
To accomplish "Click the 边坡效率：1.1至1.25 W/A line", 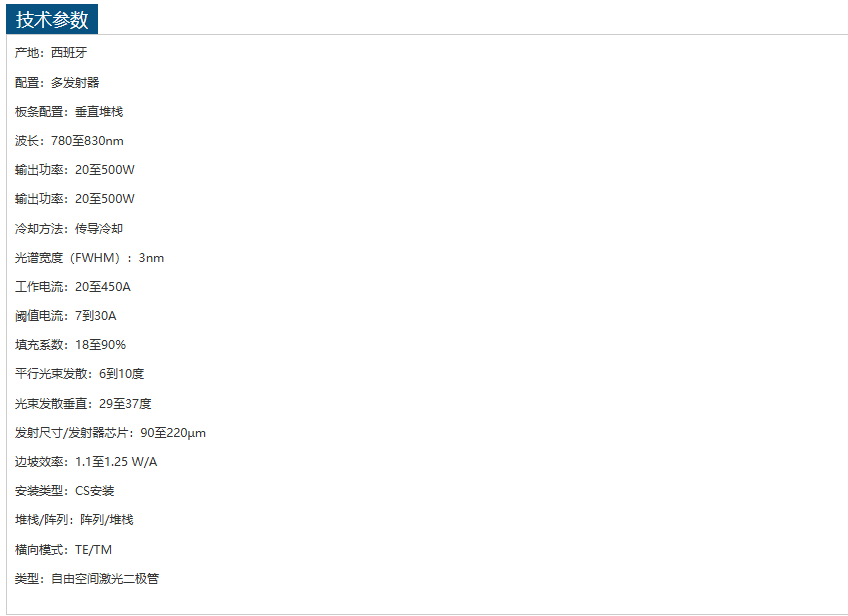I will (86, 462).
